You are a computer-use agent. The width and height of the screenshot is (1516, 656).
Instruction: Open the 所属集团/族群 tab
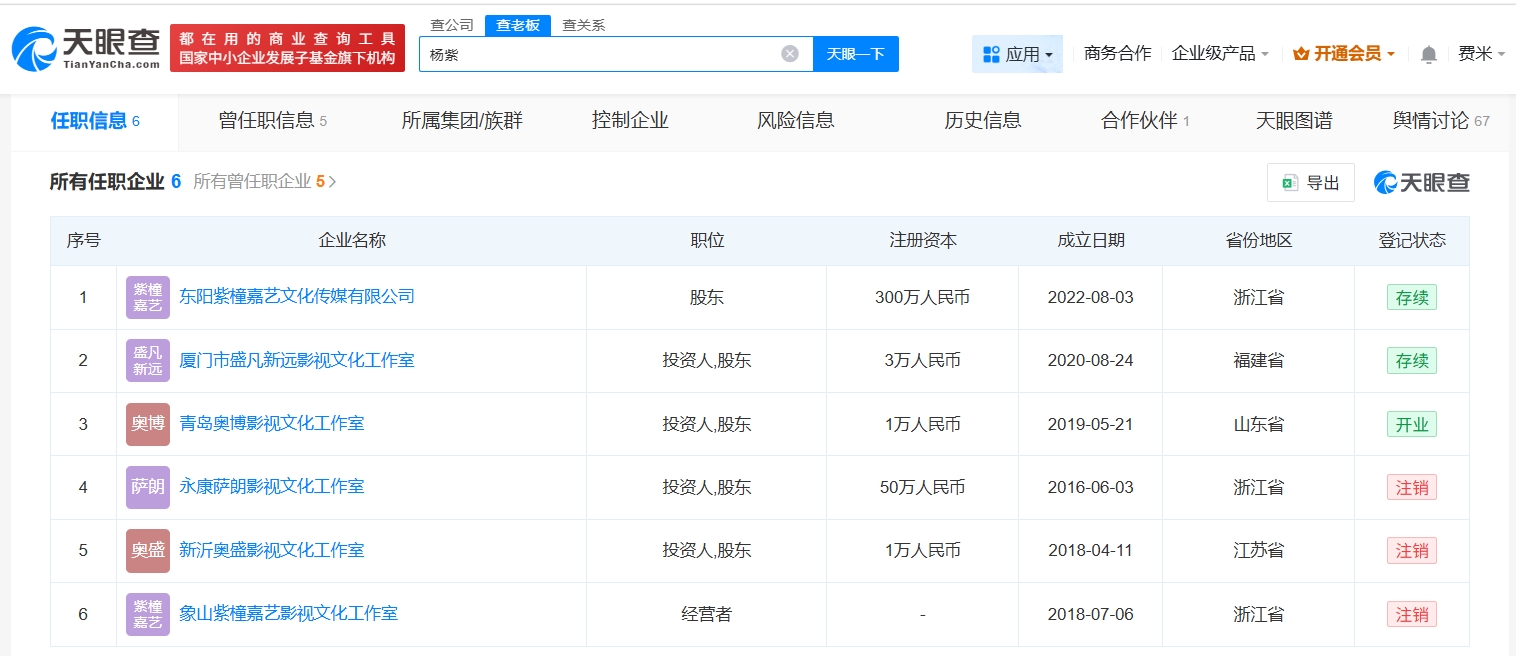(462, 121)
